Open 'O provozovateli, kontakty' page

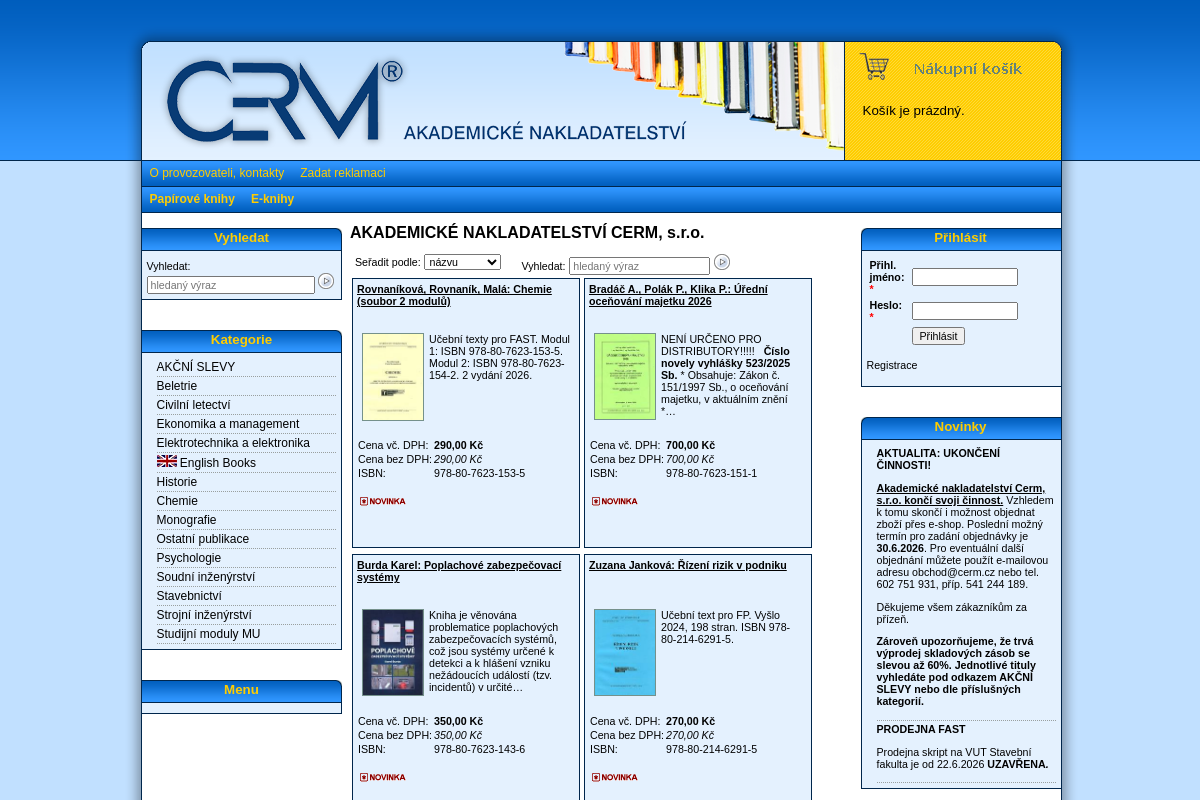pos(217,173)
